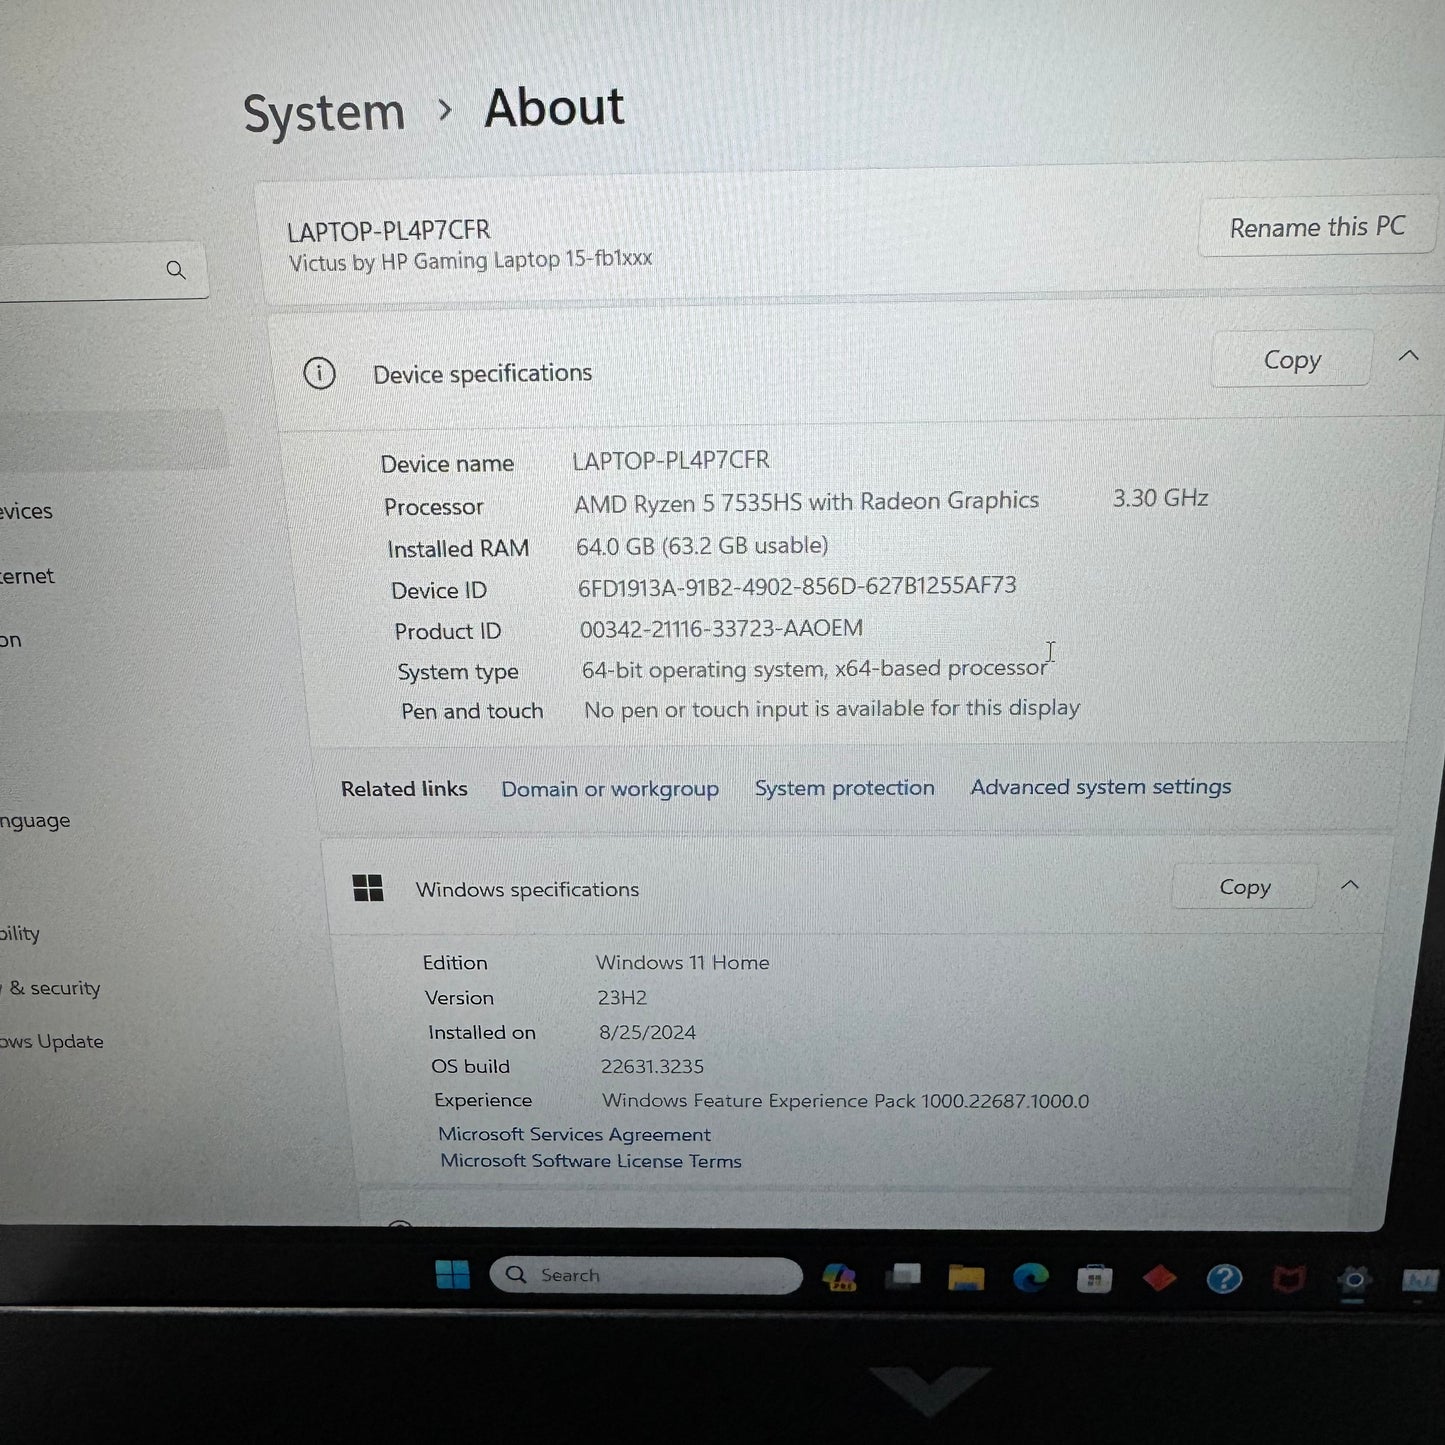Open Domain or workgroup link
Image resolution: width=1445 pixels, height=1445 pixels.
[x=610, y=789]
